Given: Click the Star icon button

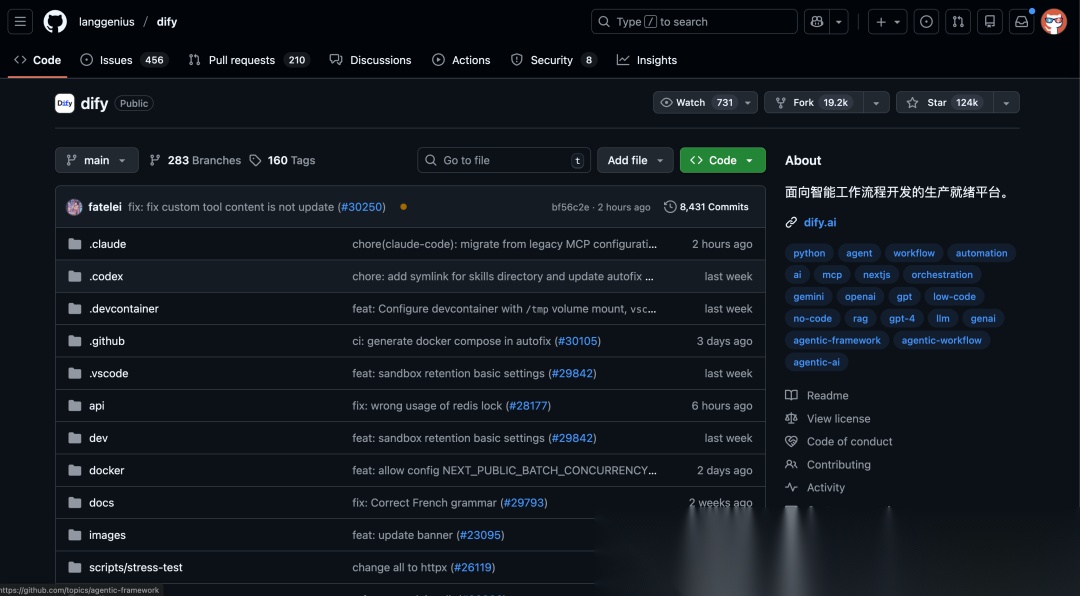Looking at the screenshot, I should point(944,103).
